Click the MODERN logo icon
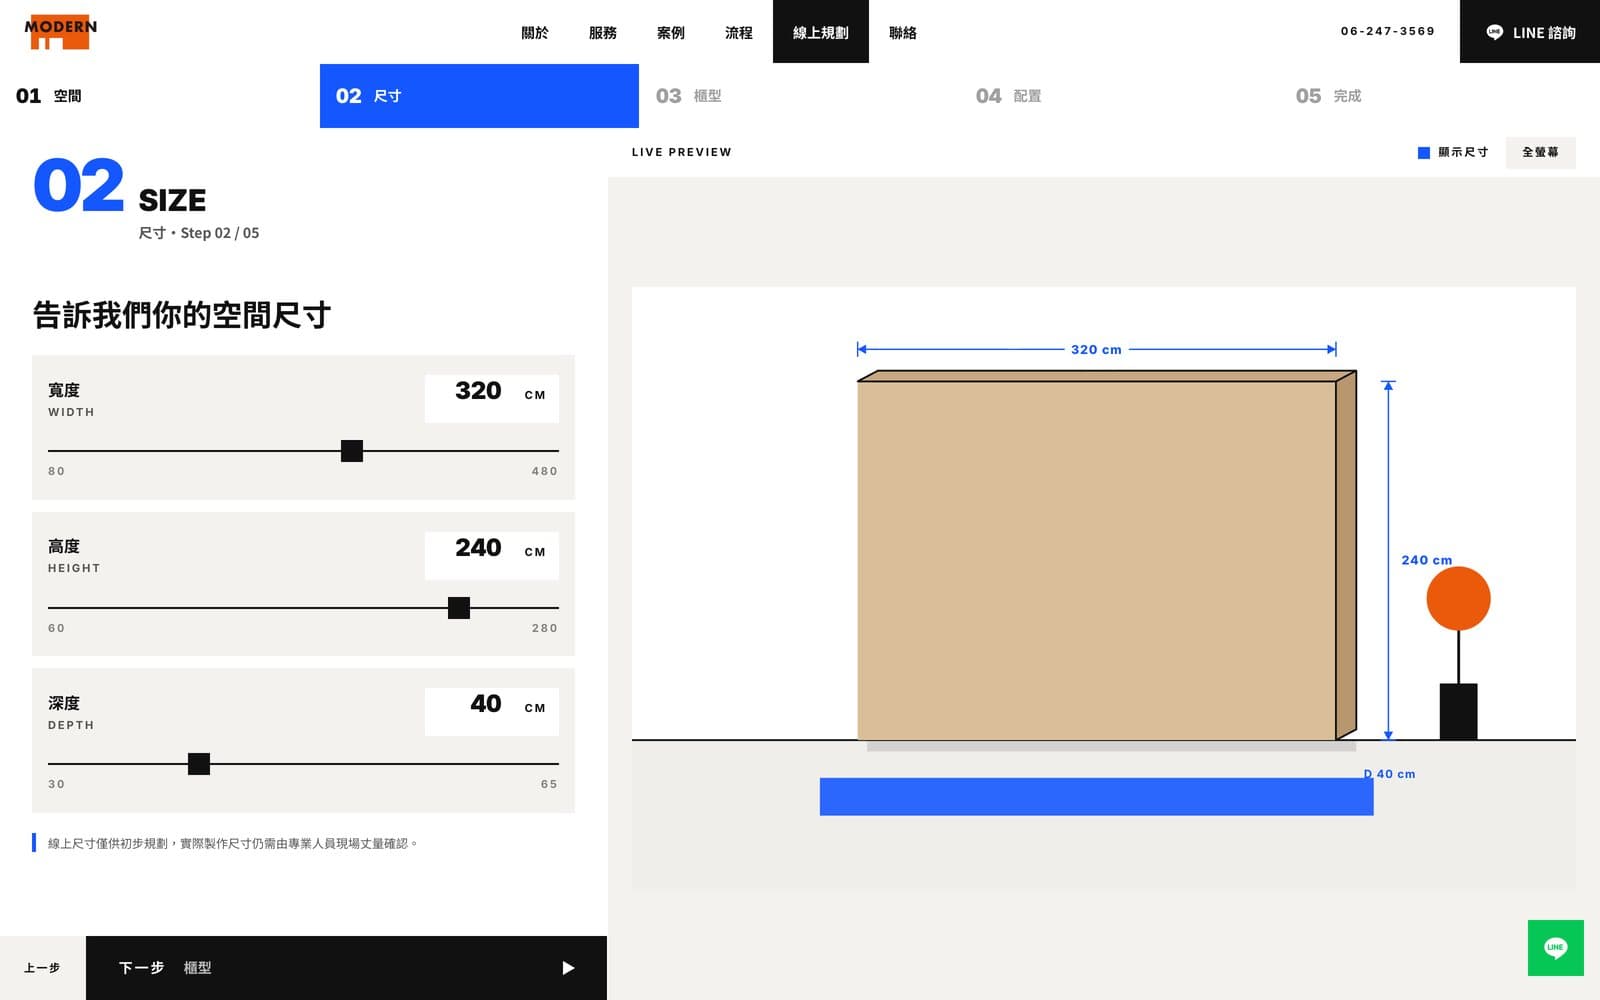 61,32
